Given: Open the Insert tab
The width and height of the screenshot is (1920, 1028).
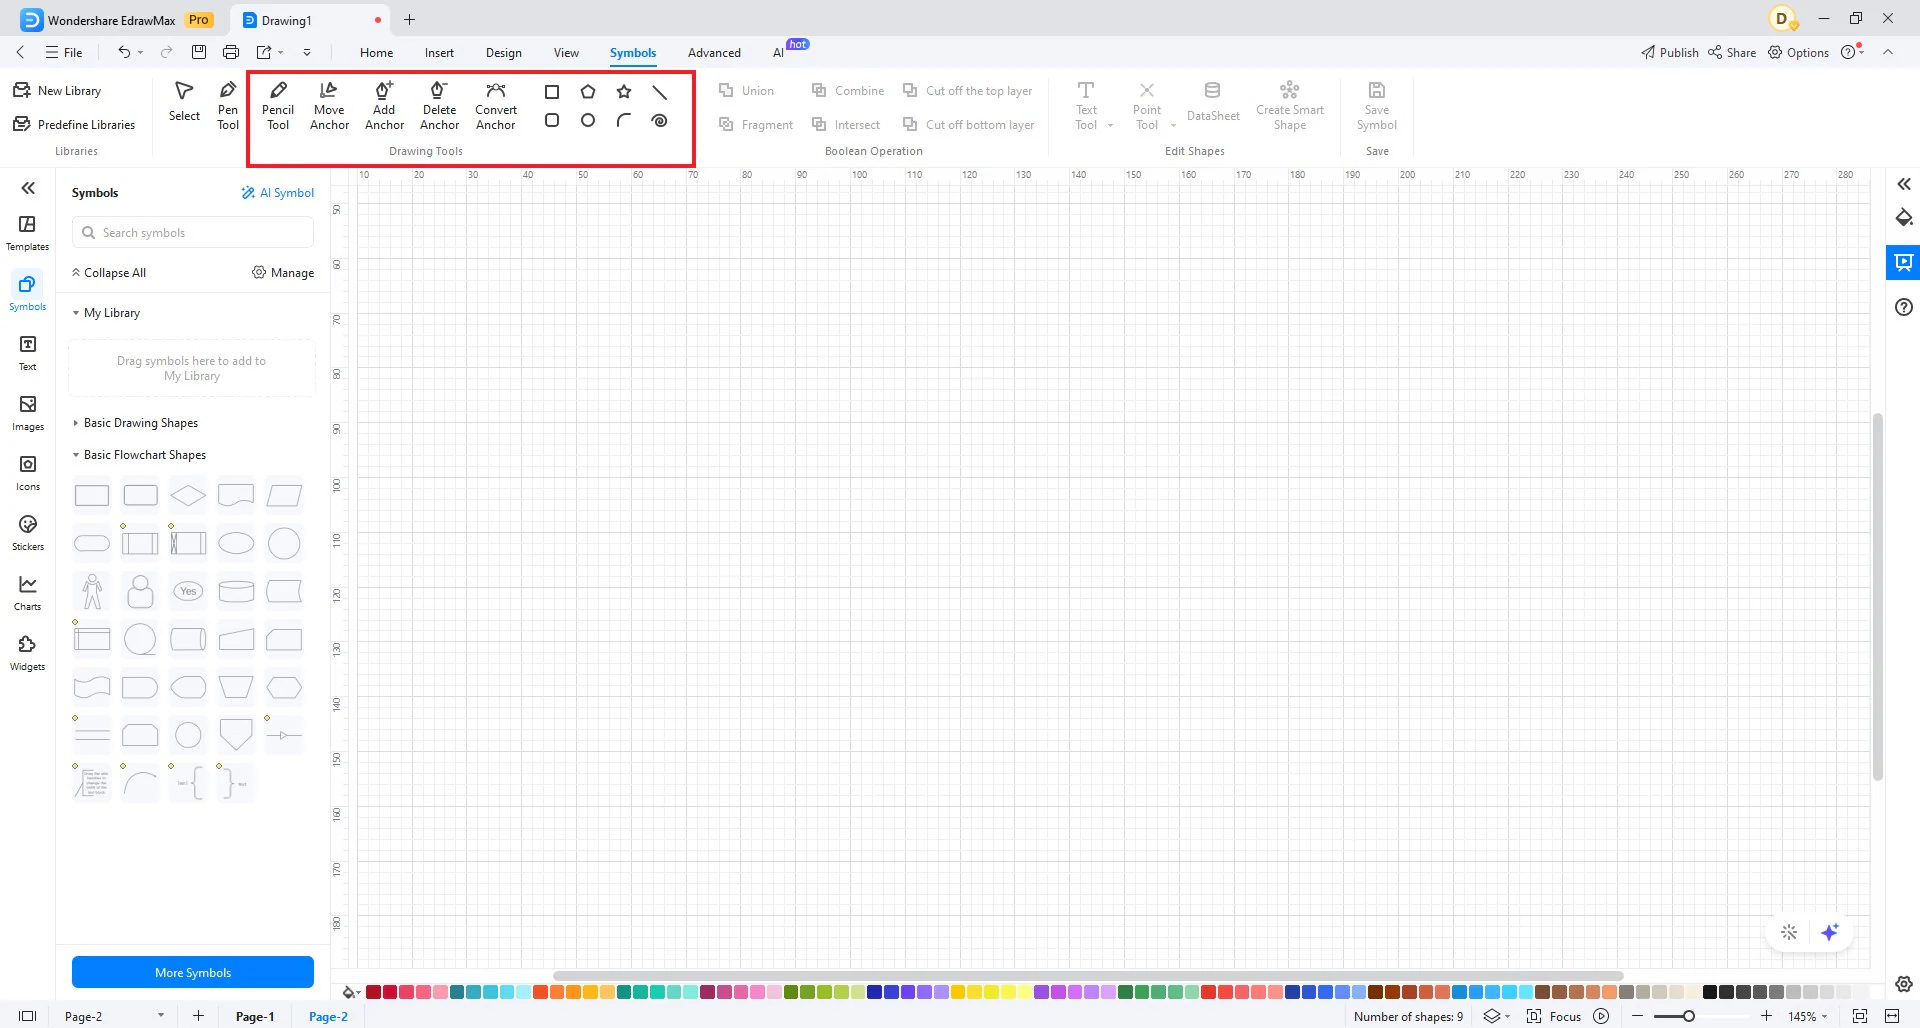Looking at the screenshot, I should 439,53.
